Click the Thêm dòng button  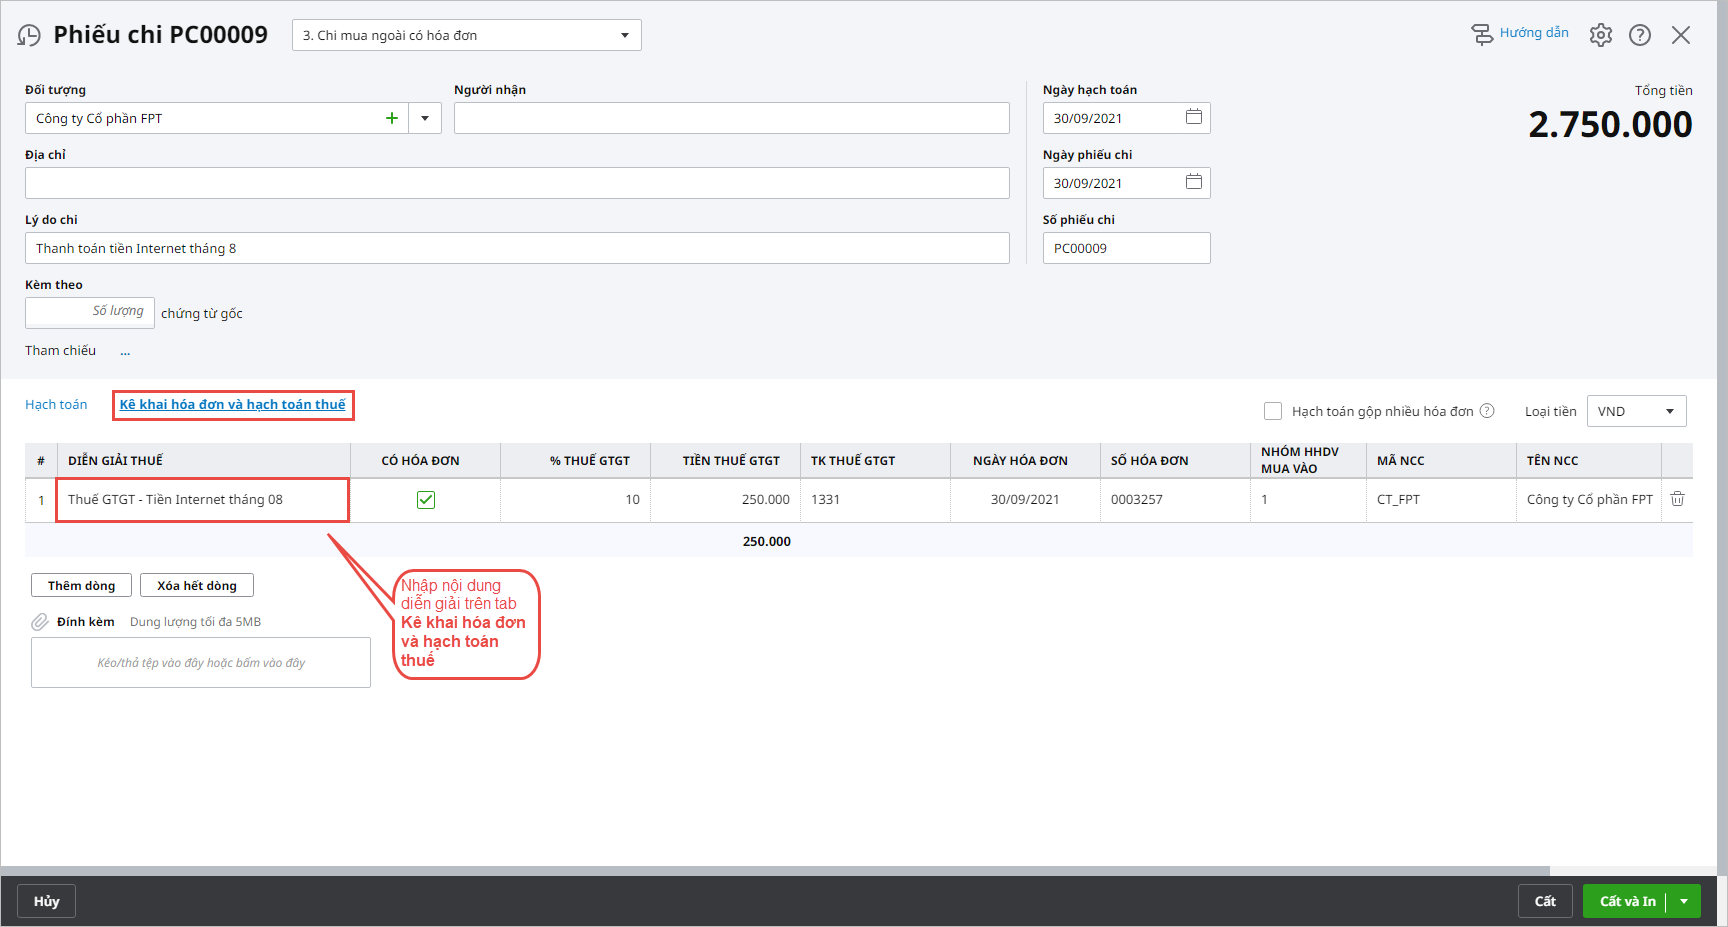point(81,585)
